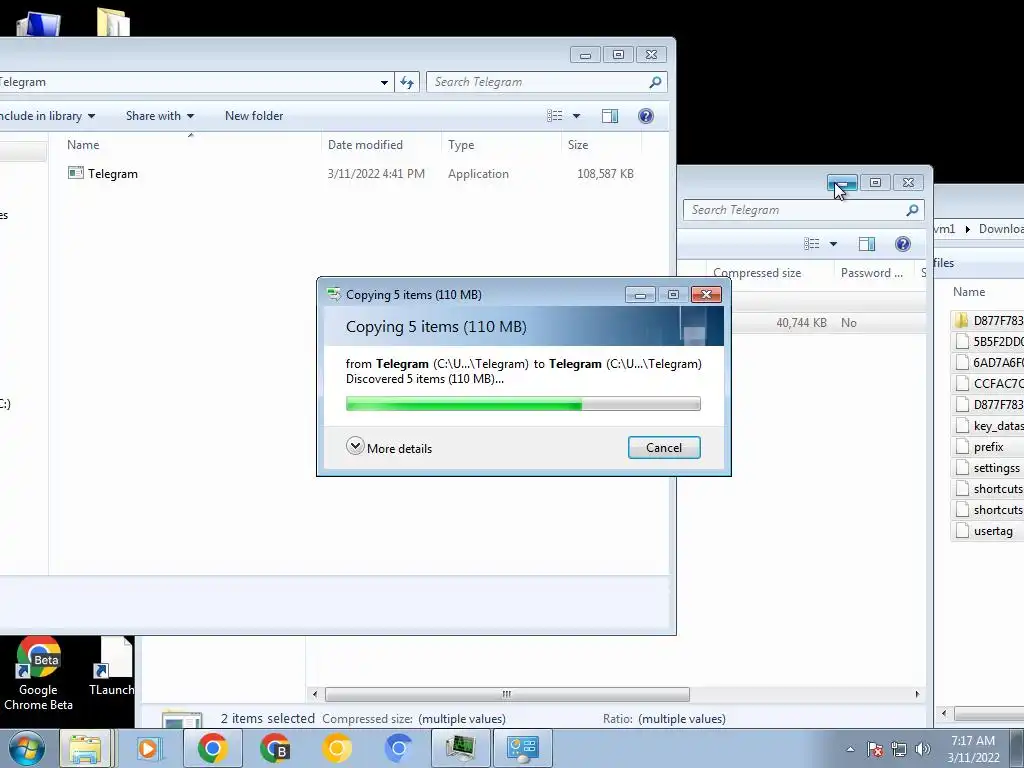This screenshot has width=1024, height=768.
Task: Click horizontal scrollbar thumb in zip window
Action: (x=507, y=694)
